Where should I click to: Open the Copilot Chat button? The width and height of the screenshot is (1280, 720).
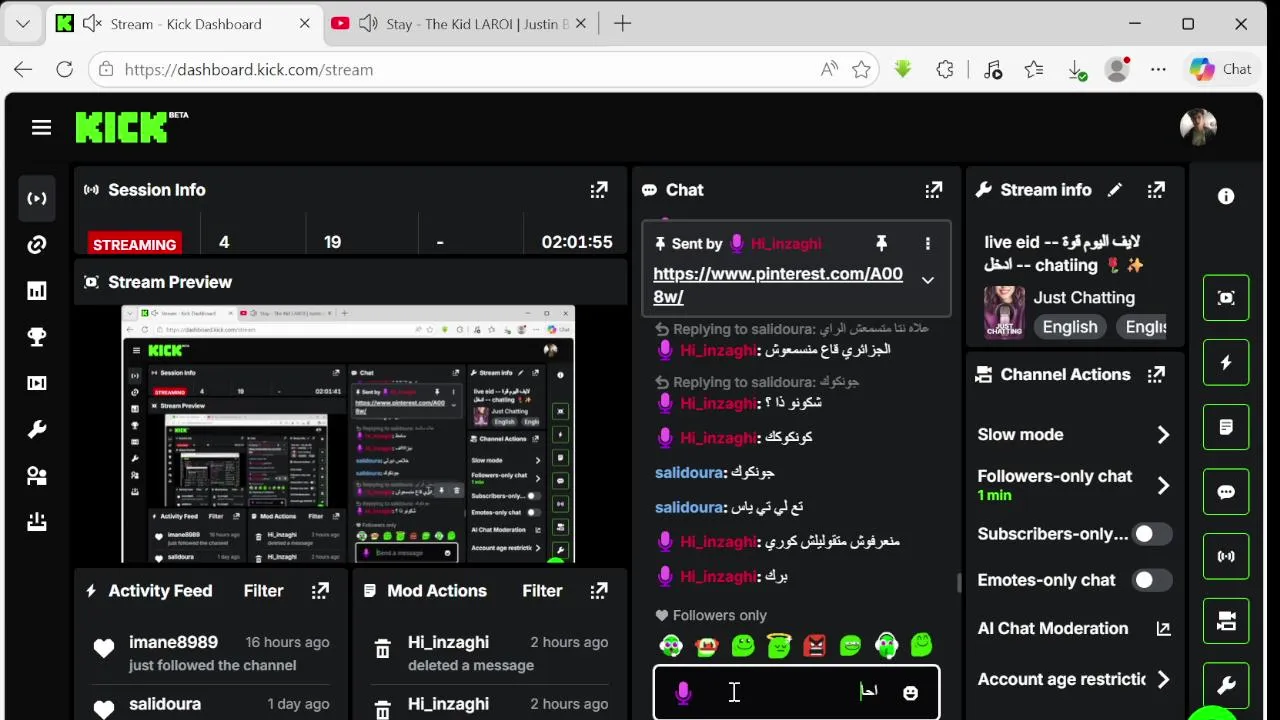pos(1220,69)
